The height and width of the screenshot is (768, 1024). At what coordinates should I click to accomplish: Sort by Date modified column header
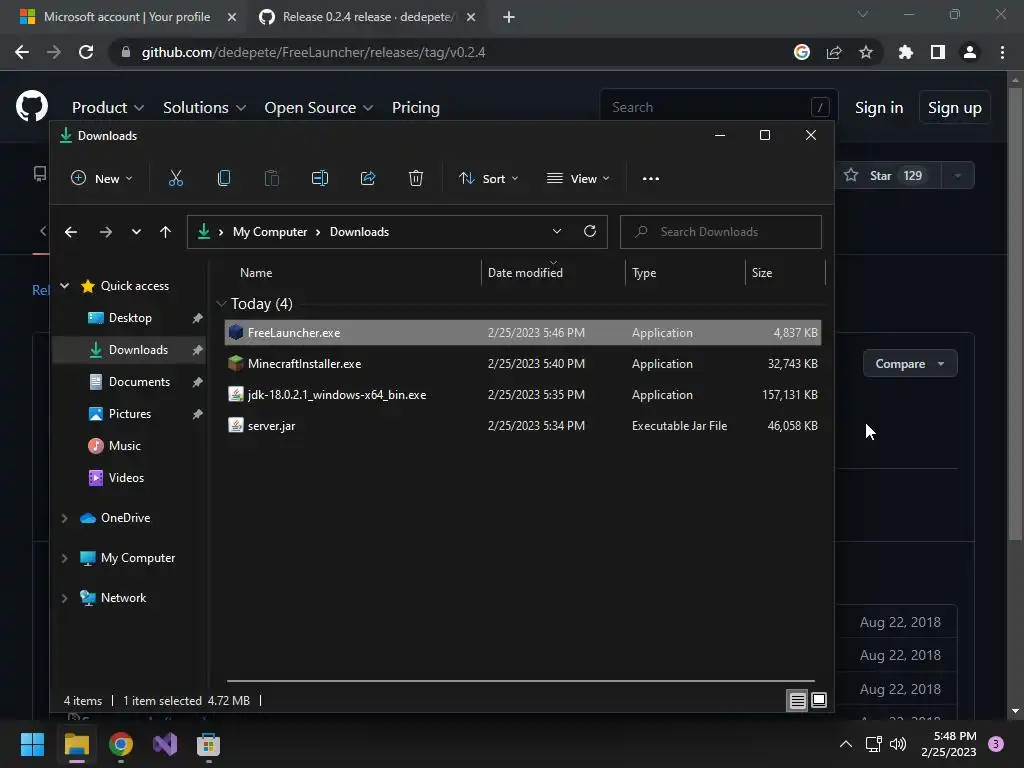click(x=553, y=272)
